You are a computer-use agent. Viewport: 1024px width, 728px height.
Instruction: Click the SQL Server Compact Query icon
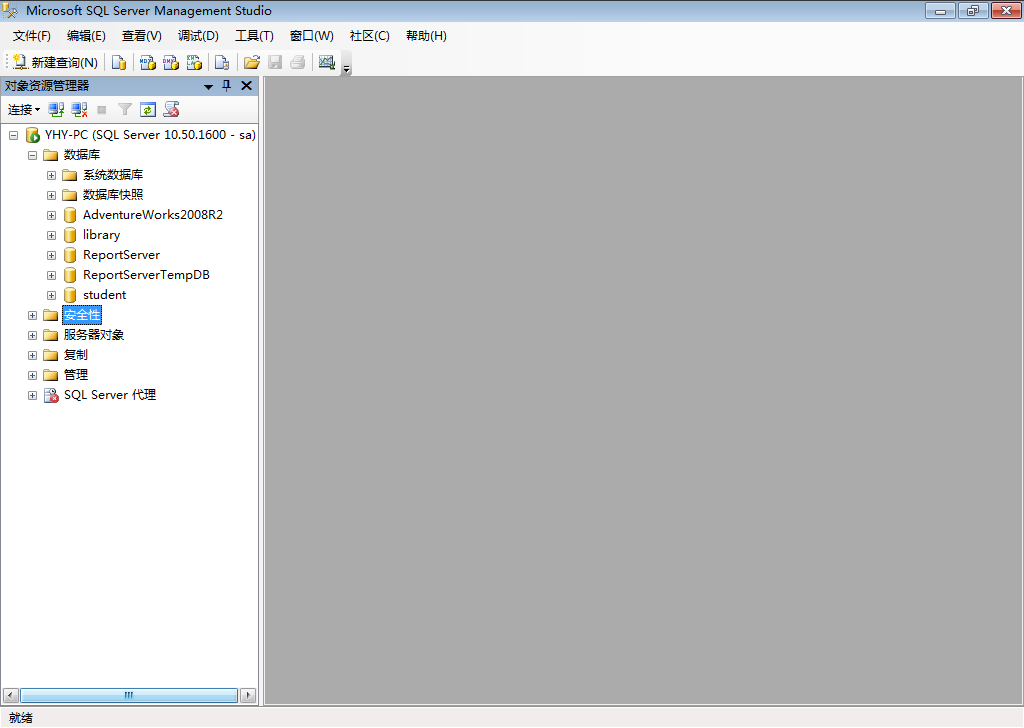[222, 62]
